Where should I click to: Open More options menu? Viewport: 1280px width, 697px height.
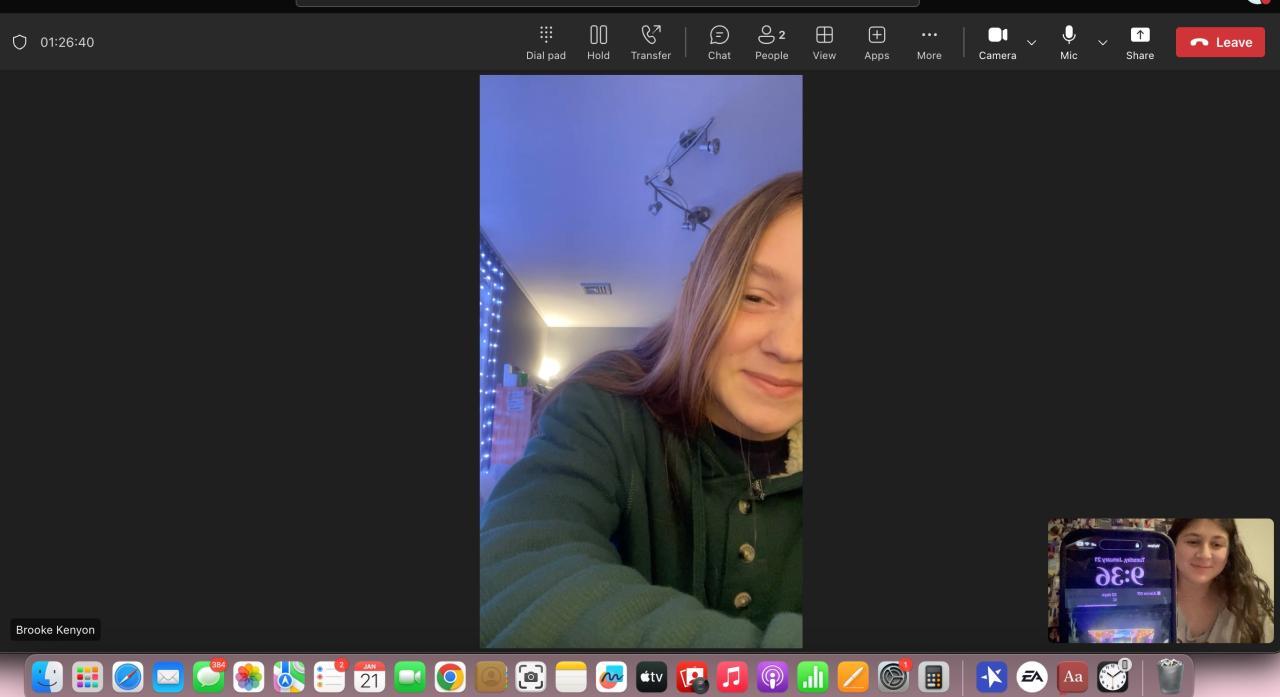[x=928, y=42]
